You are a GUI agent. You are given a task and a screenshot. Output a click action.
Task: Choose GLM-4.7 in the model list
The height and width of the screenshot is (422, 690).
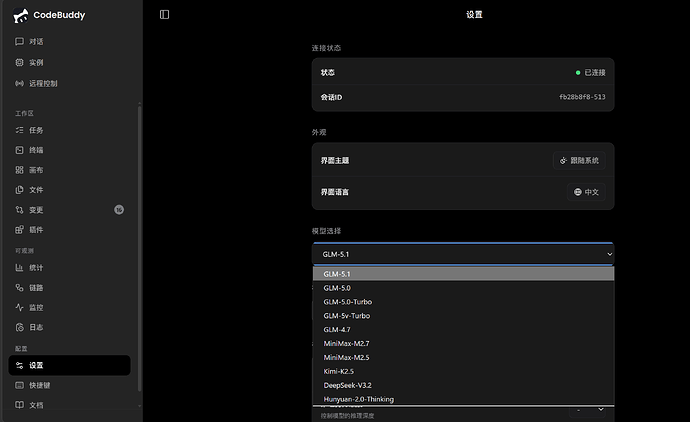pyautogui.click(x=463, y=330)
